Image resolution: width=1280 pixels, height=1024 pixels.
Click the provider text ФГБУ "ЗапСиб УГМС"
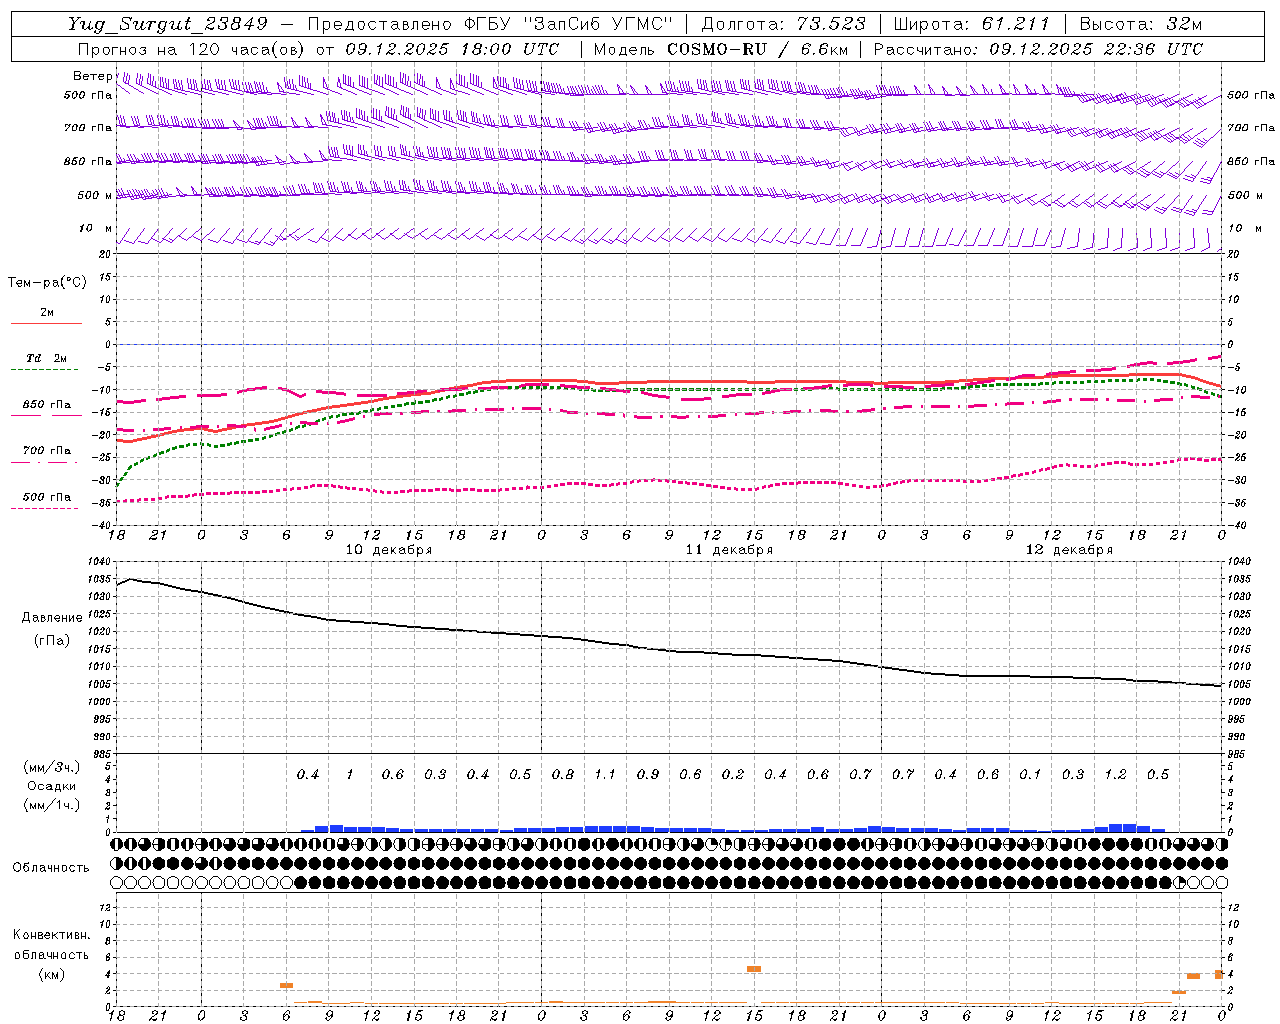[568, 24]
